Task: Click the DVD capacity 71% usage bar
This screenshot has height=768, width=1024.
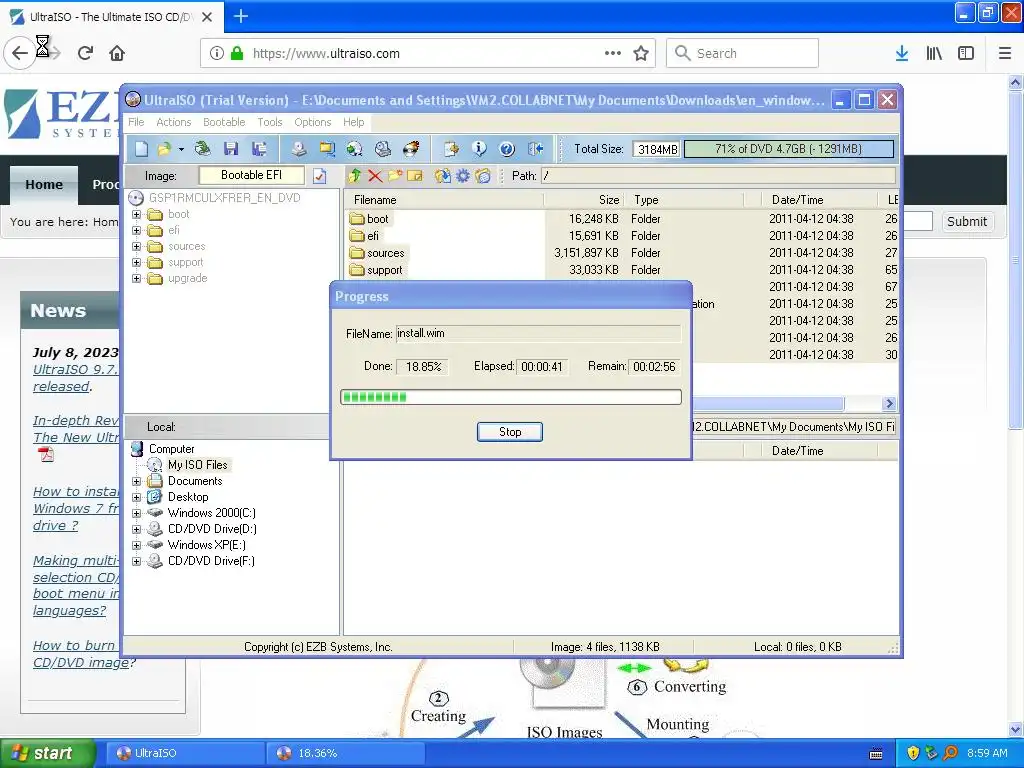Action: (x=788, y=149)
